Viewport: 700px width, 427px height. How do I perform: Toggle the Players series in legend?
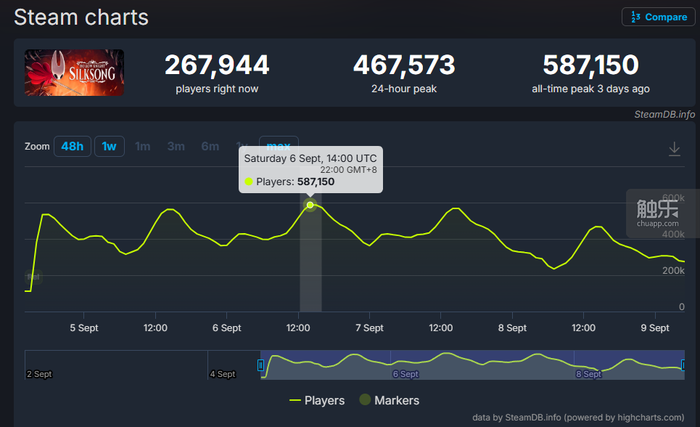coord(324,400)
